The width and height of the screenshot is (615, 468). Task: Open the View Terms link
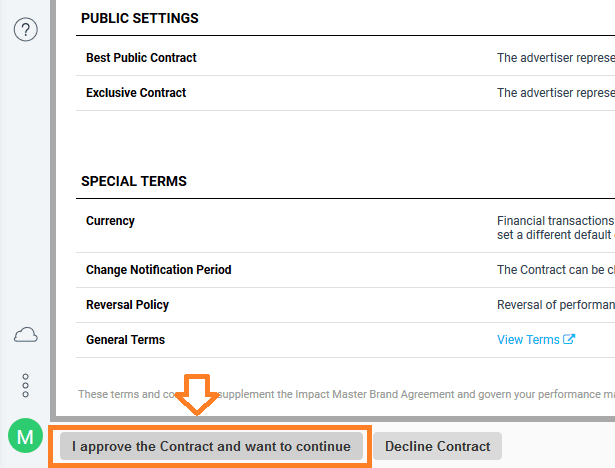(528, 339)
